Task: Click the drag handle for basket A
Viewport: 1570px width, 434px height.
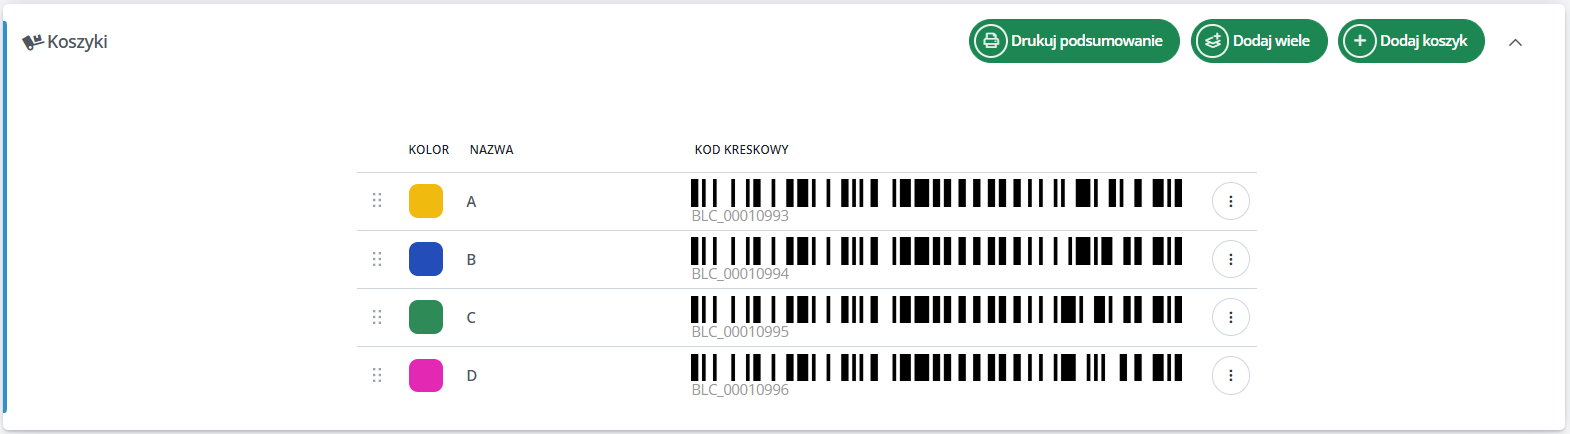Action: [x=377, y=200]
